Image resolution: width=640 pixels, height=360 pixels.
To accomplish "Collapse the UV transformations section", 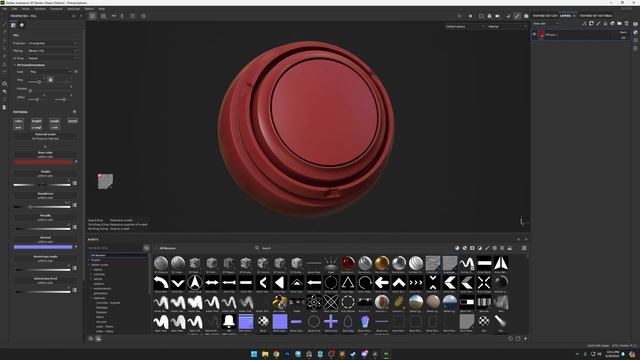I will (x=15, y=65).
